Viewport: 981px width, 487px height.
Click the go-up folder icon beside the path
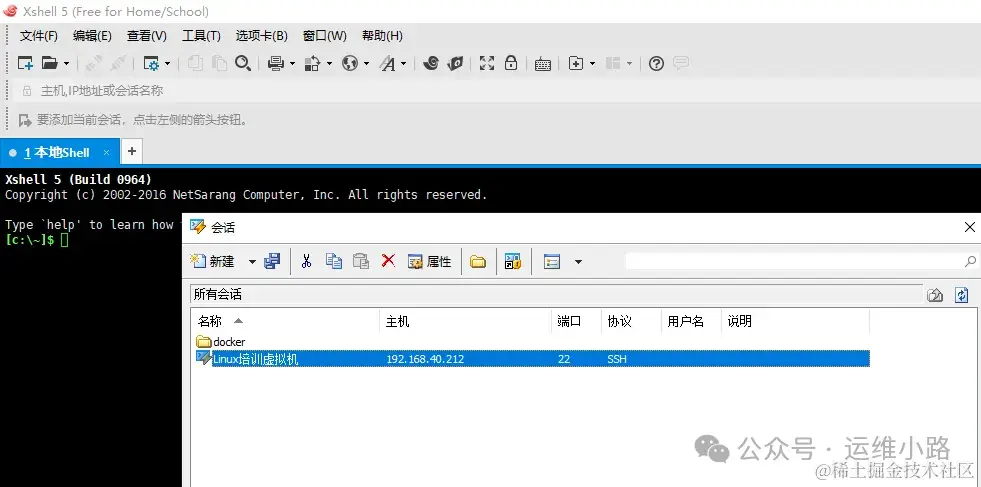[935, 295]
